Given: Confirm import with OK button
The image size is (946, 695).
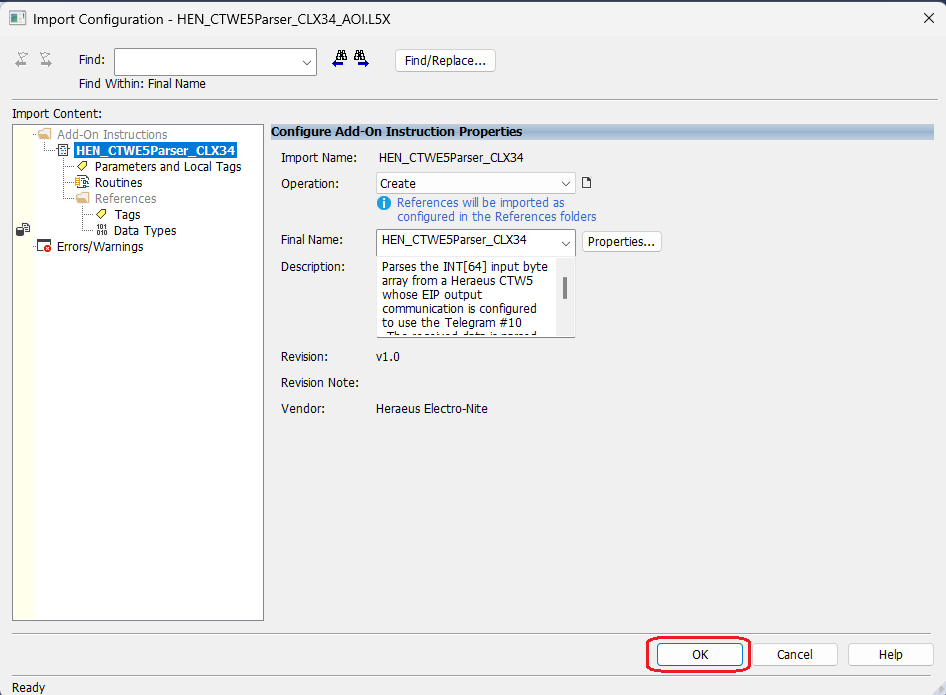Looking at the screenshot, I should 700,655.
